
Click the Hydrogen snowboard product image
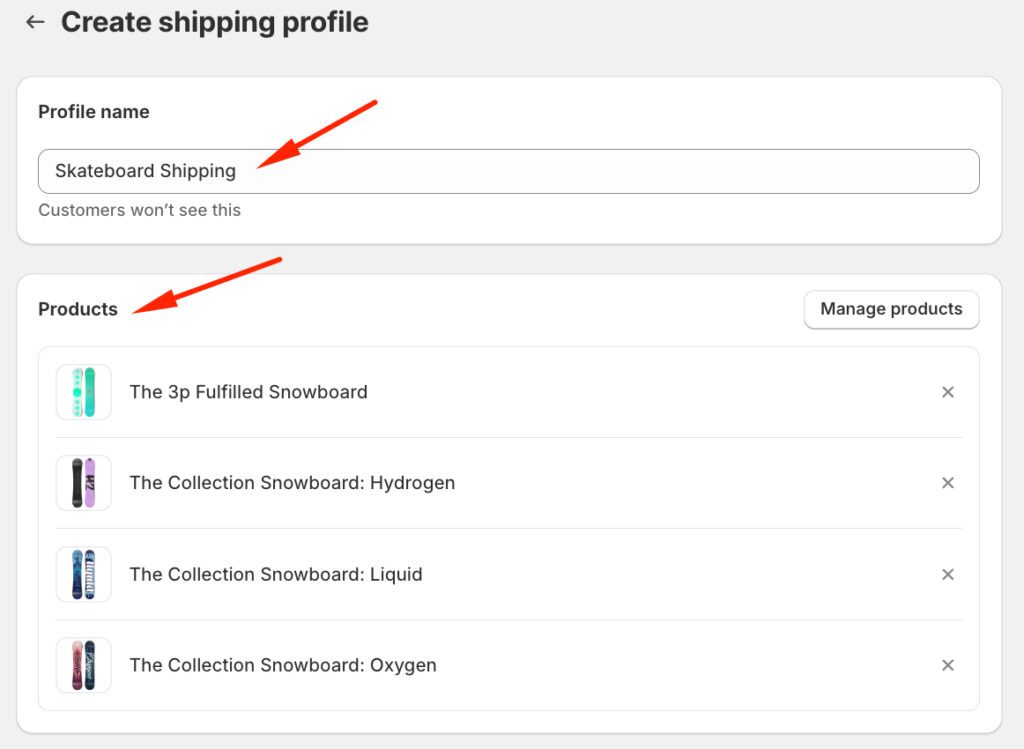(x=84, y=483)
